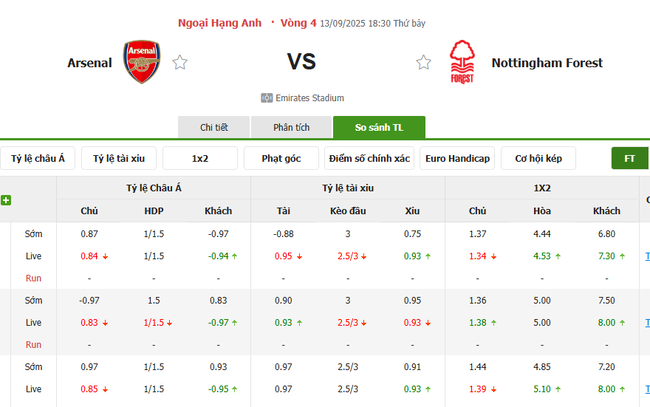Switch to the Chi tiết tab
Viewport: 650px width, 407px height.
click(x=214, y=128)
